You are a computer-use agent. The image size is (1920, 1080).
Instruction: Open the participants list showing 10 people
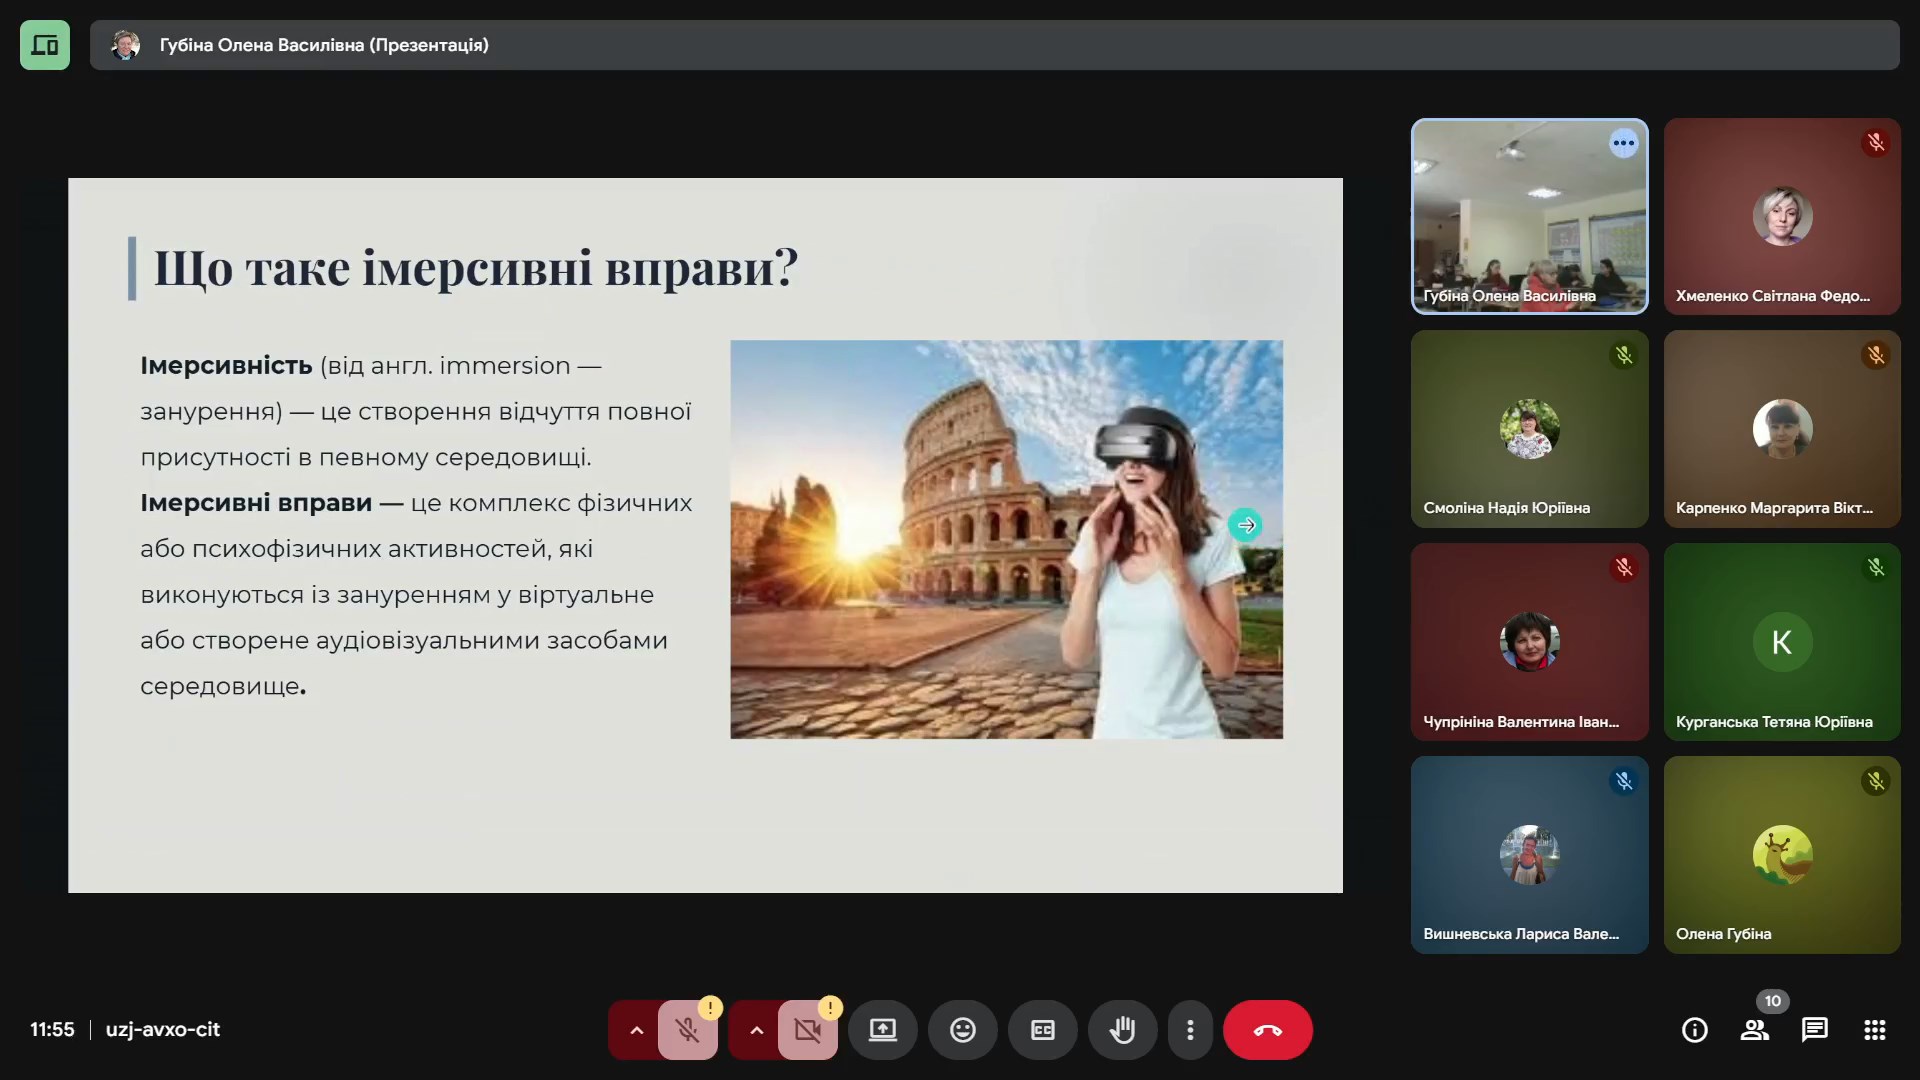(x=1754, y=1030)
